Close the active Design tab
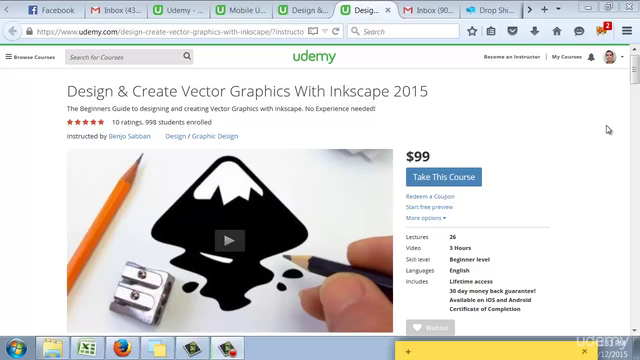640x360 pixels. point(388,10)
